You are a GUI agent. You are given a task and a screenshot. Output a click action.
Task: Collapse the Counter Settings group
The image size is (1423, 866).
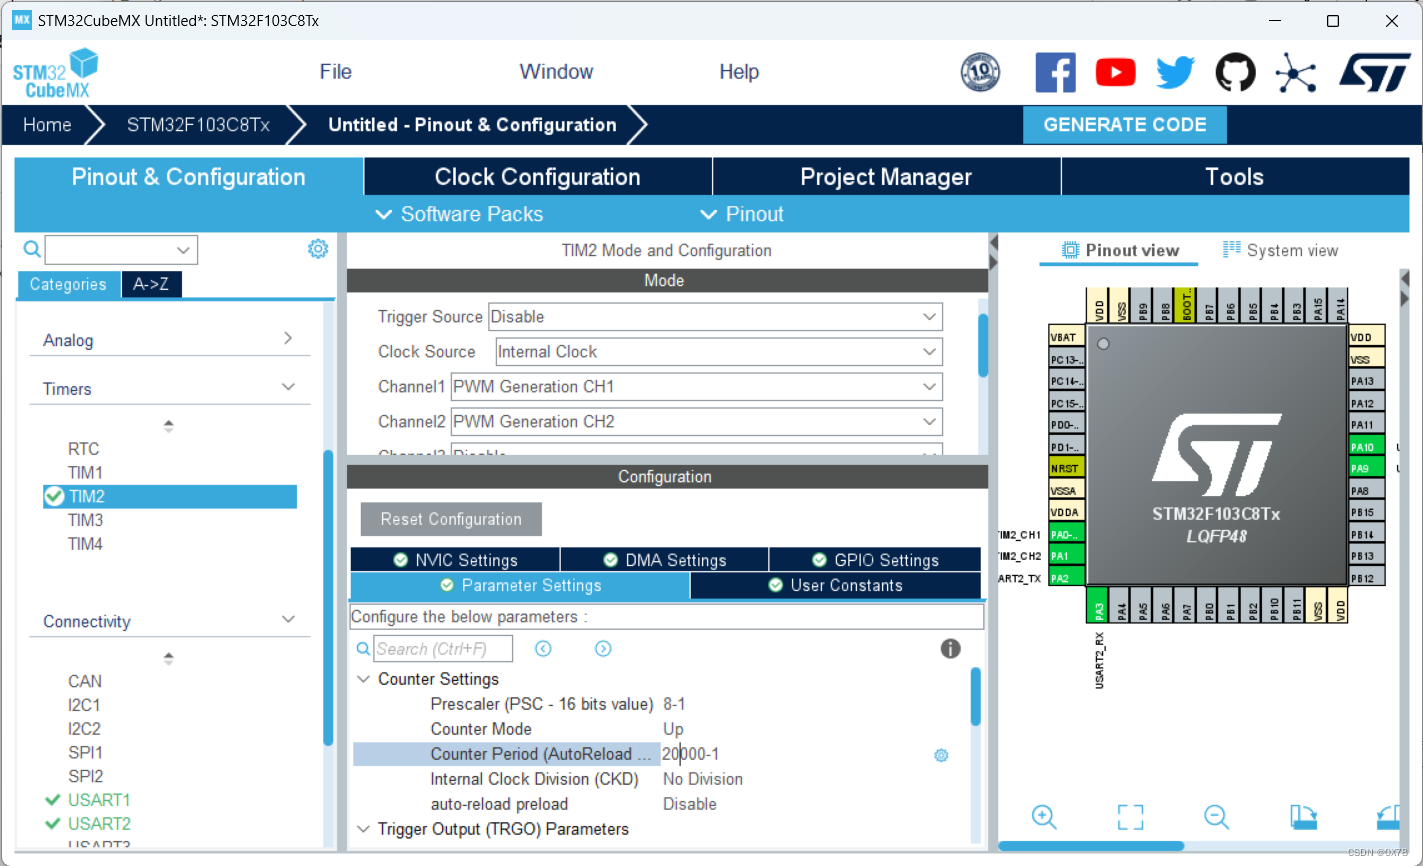pos(363,679)
